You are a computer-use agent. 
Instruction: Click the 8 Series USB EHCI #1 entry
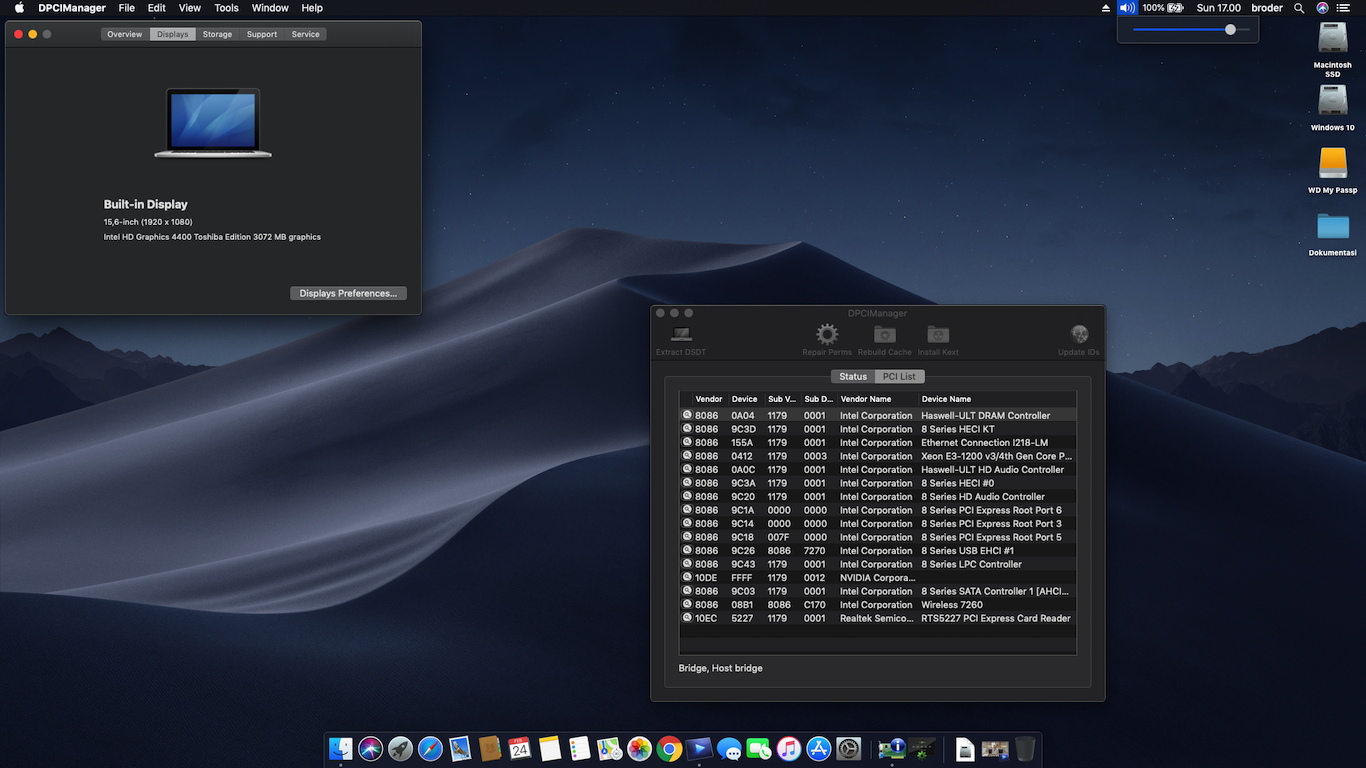(968, 550)
